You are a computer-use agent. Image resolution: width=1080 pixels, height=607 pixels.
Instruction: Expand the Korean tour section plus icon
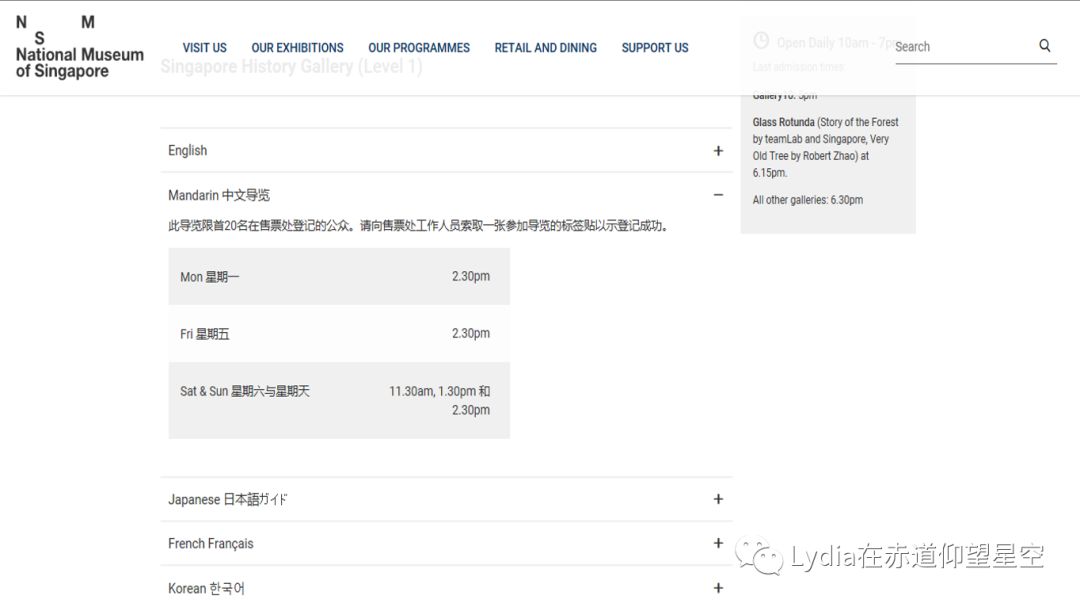point(718,588)
